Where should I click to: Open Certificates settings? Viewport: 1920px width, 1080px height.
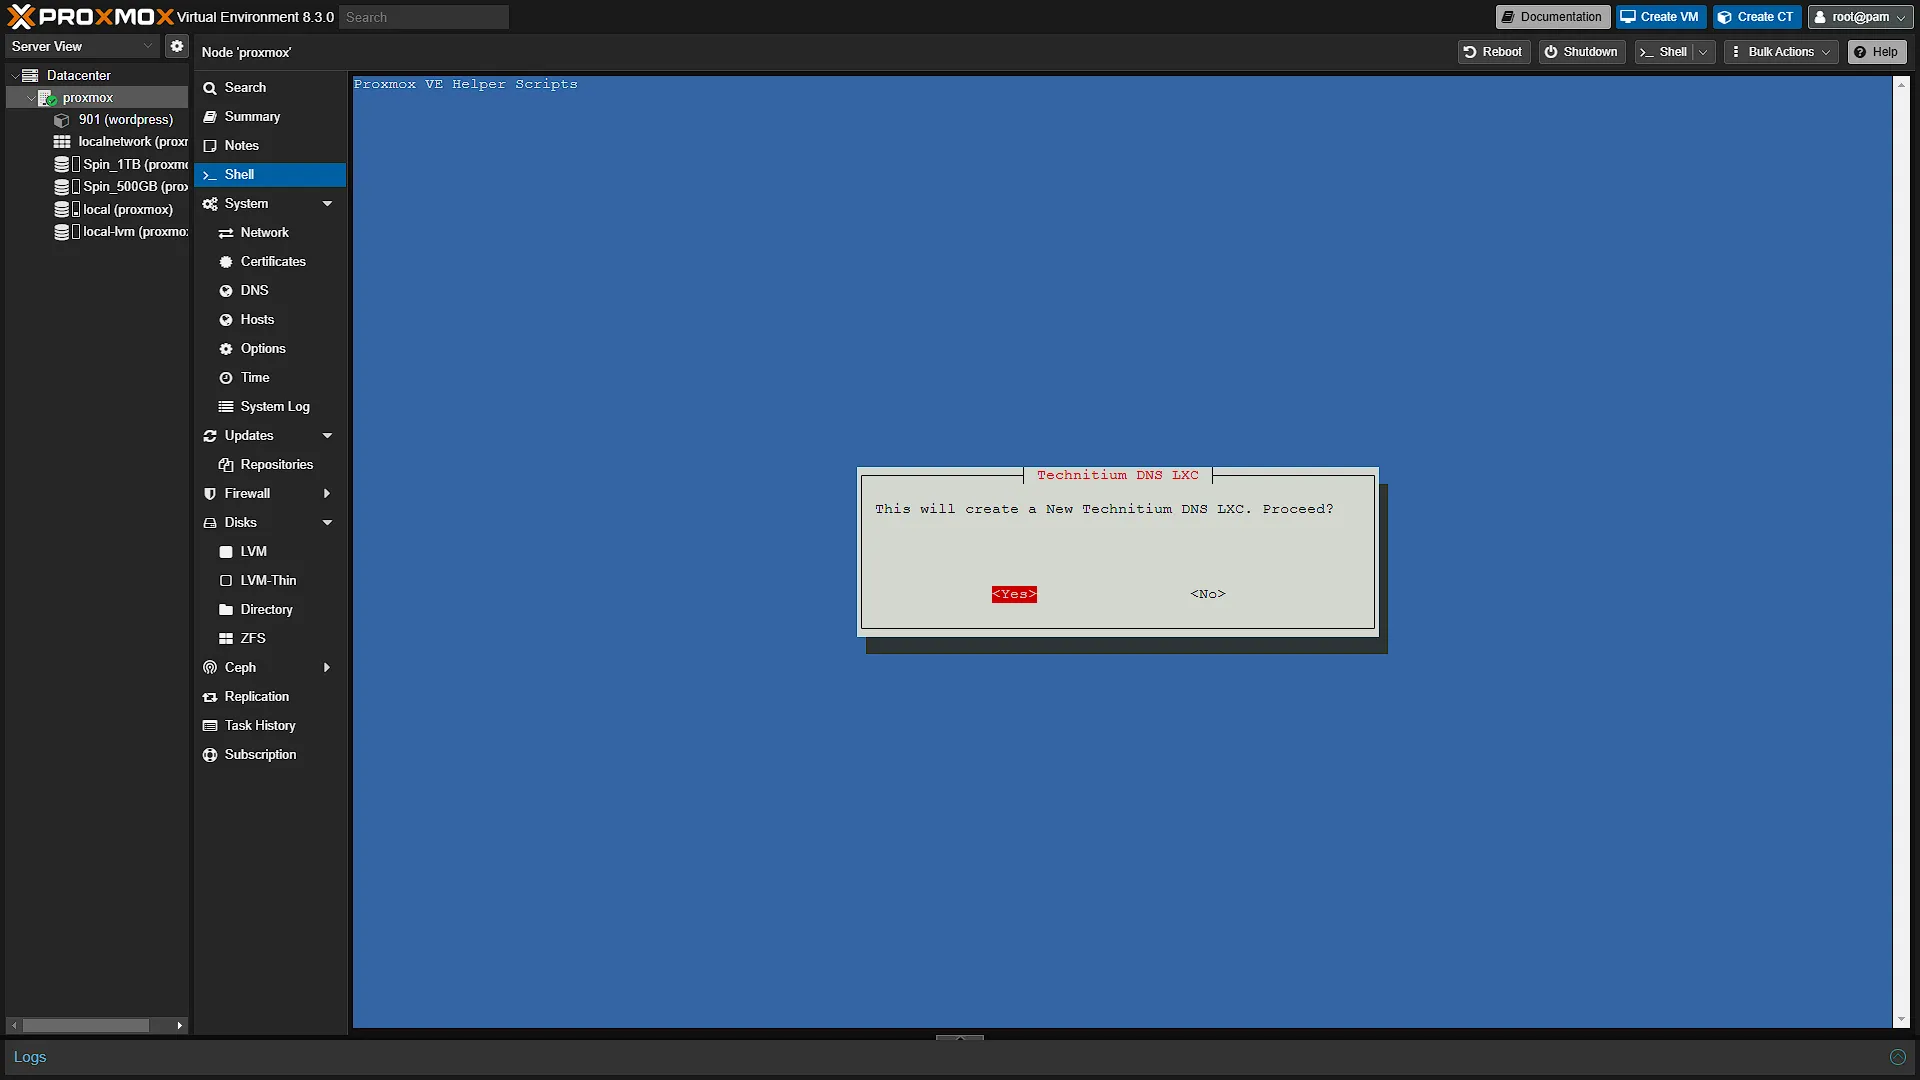[270, 262]
